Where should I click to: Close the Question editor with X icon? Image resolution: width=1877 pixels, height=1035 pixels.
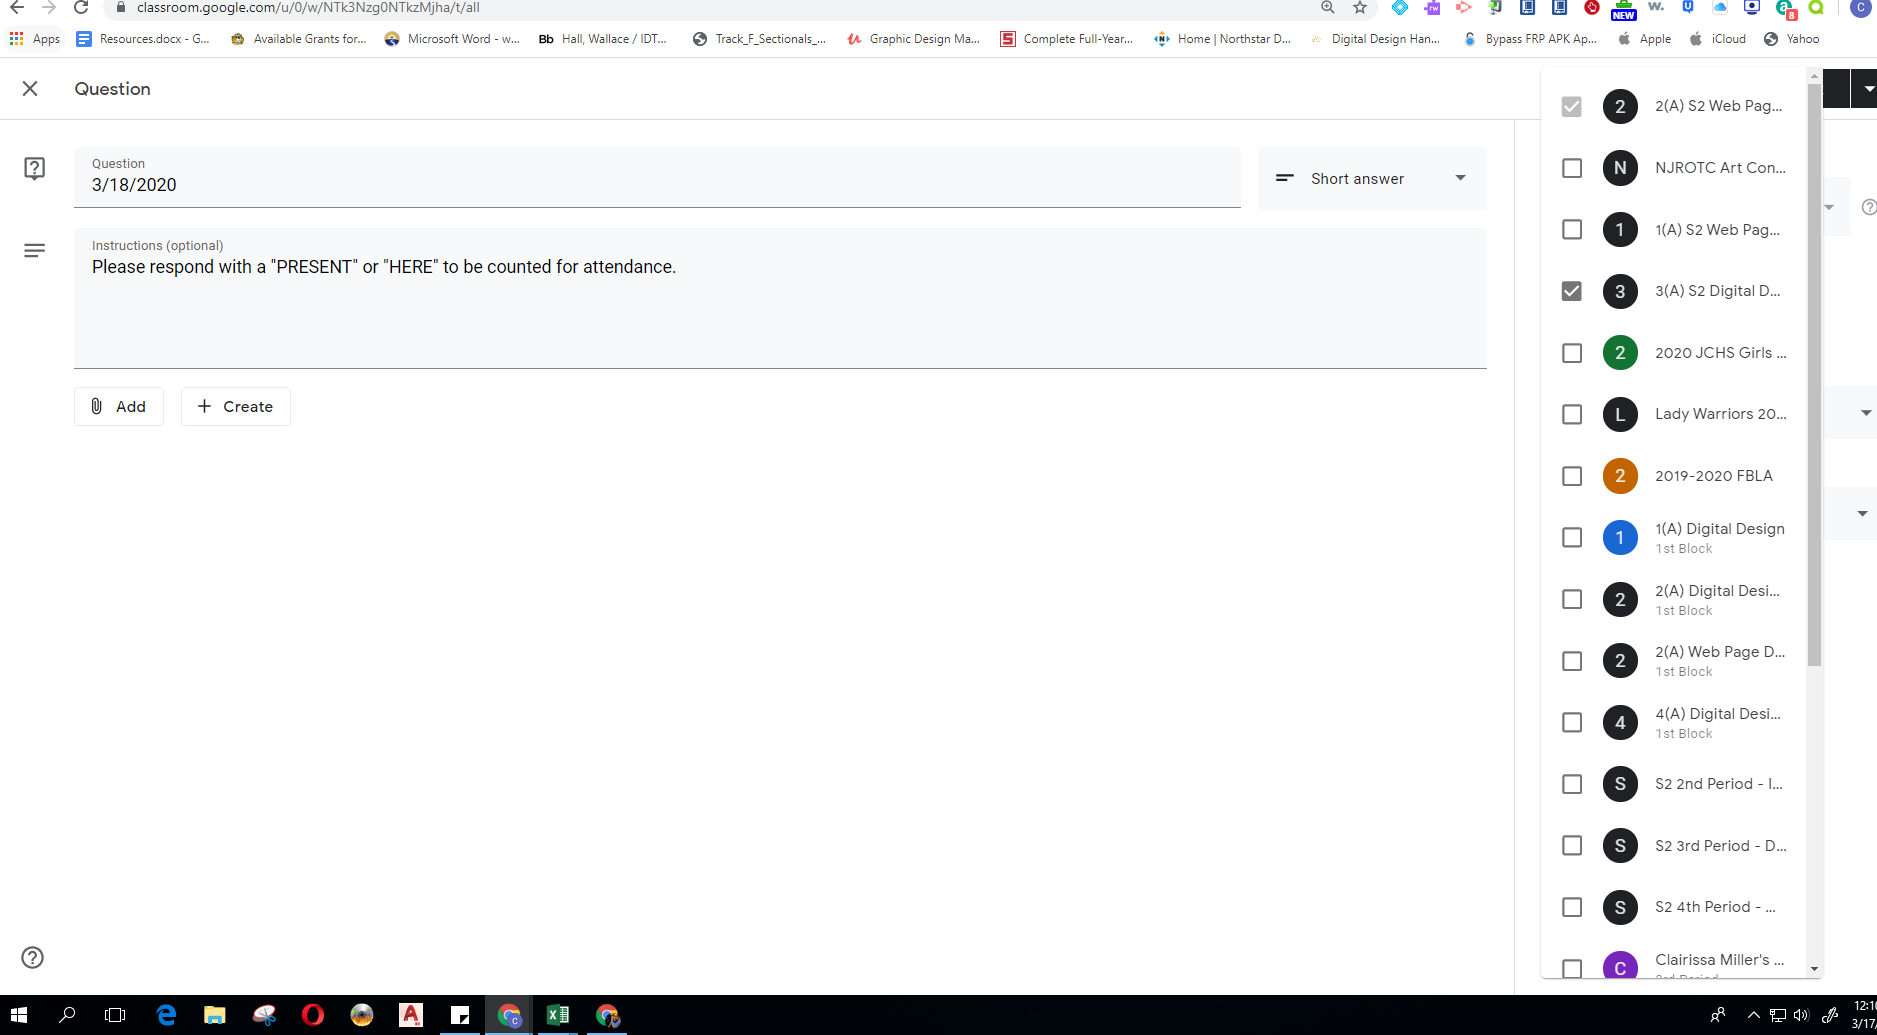tap(30, 89)
